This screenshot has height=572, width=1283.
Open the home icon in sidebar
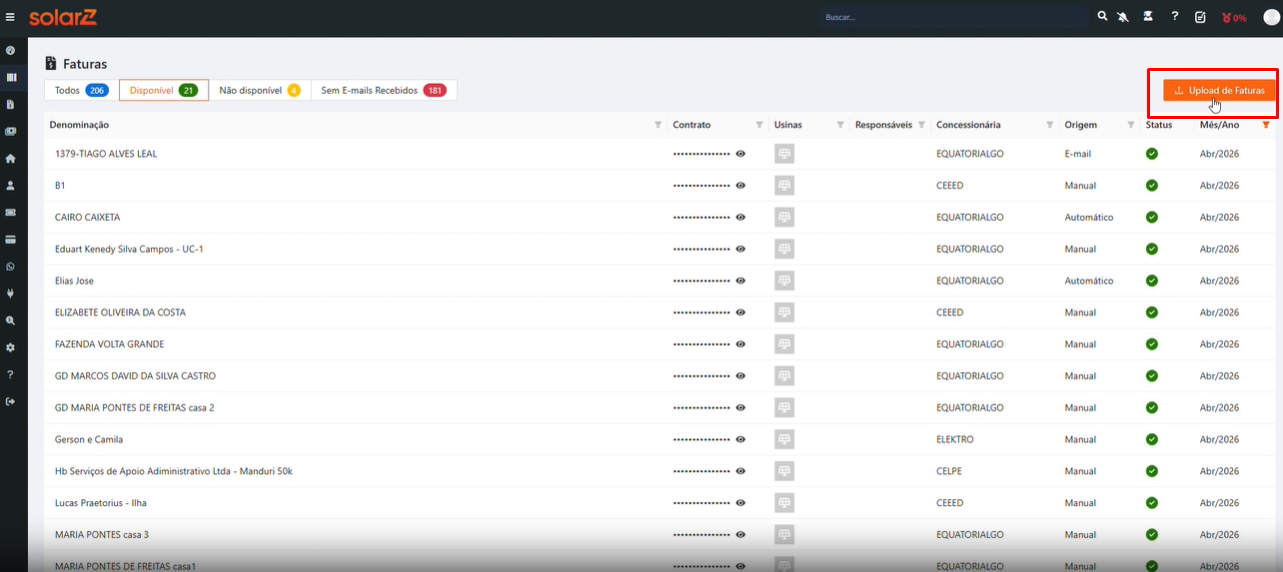[10, 158]
